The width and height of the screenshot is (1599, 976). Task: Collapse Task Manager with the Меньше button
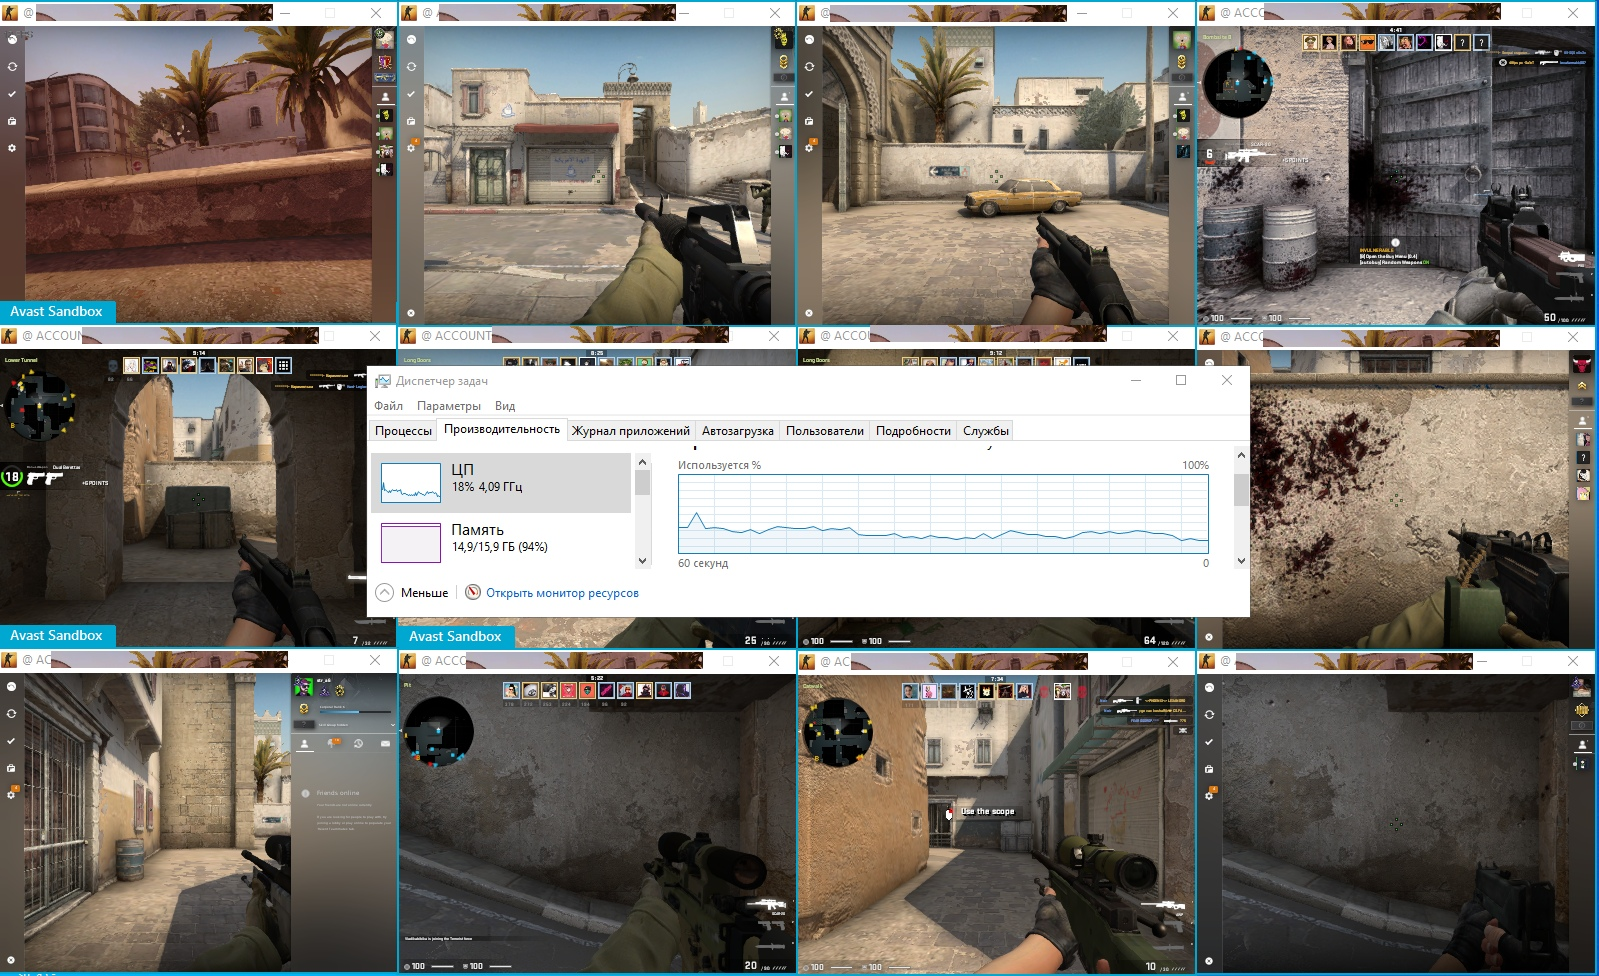tap(412, 593)
